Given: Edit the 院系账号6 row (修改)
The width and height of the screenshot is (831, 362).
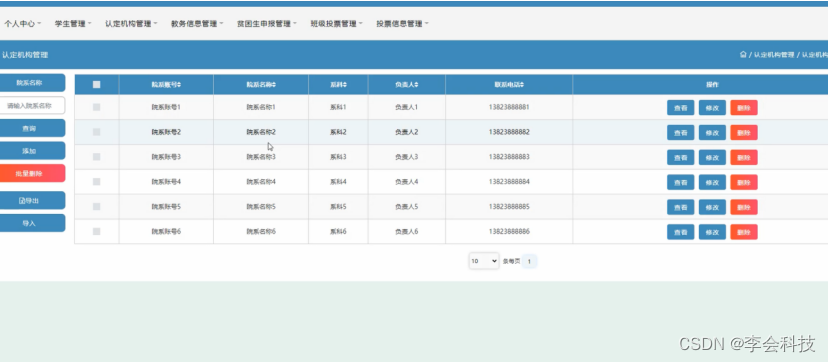Looking at the screenshot, I should [x=712, y=232].
